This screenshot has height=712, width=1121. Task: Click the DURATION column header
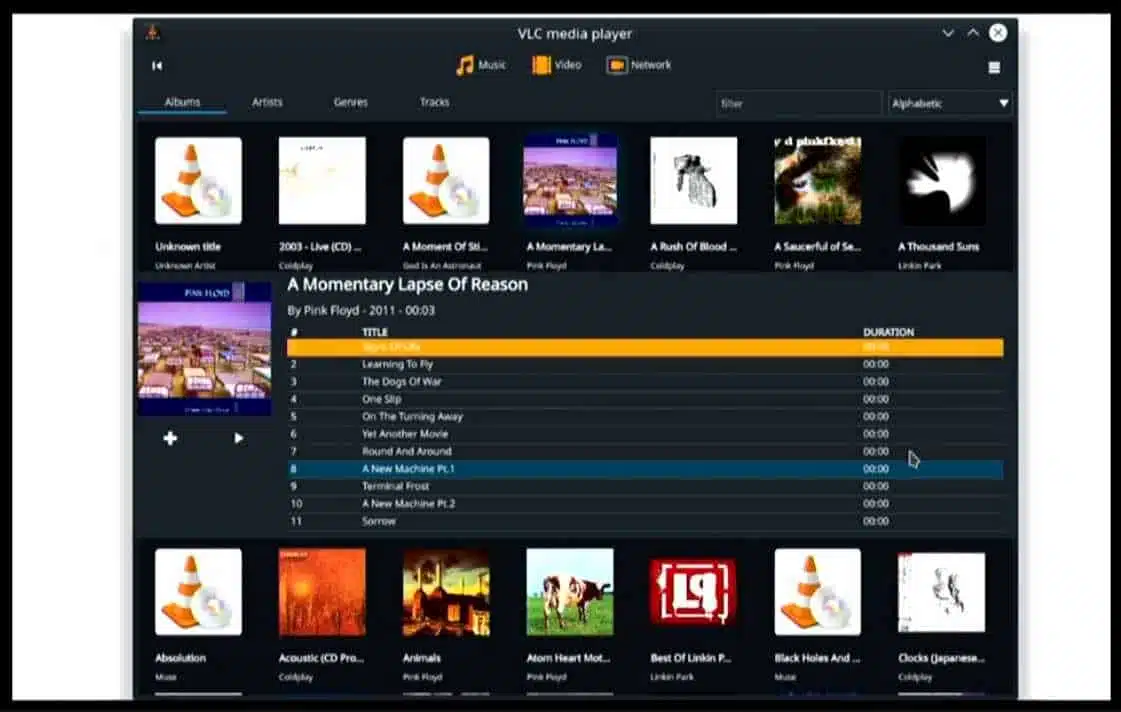tap(888, 332)
